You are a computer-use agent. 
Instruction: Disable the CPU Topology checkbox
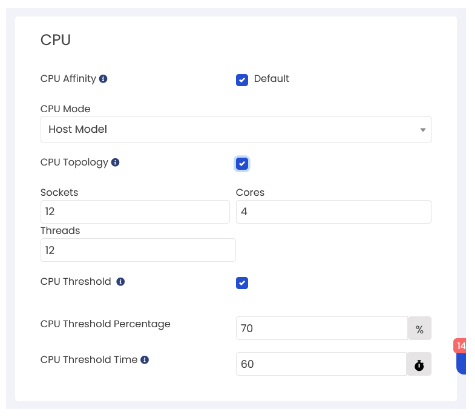242,164
